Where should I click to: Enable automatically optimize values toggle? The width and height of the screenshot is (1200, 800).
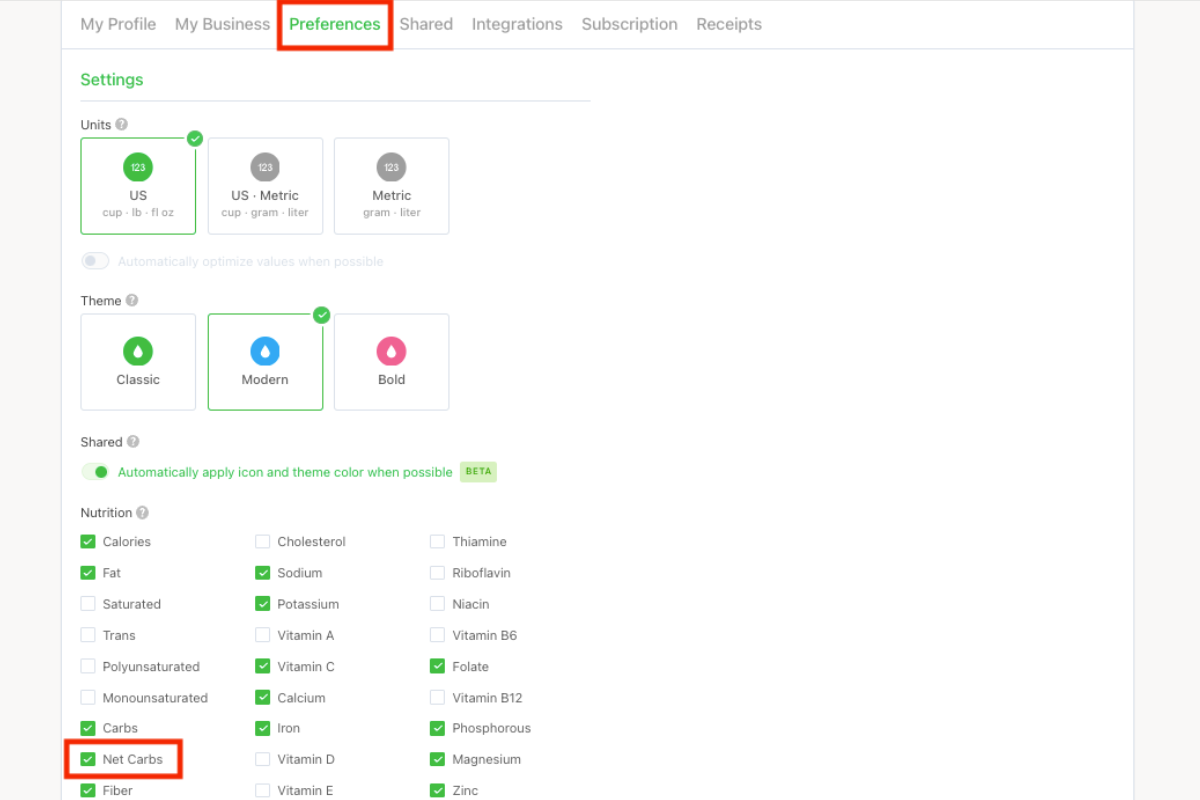point(95,261)
